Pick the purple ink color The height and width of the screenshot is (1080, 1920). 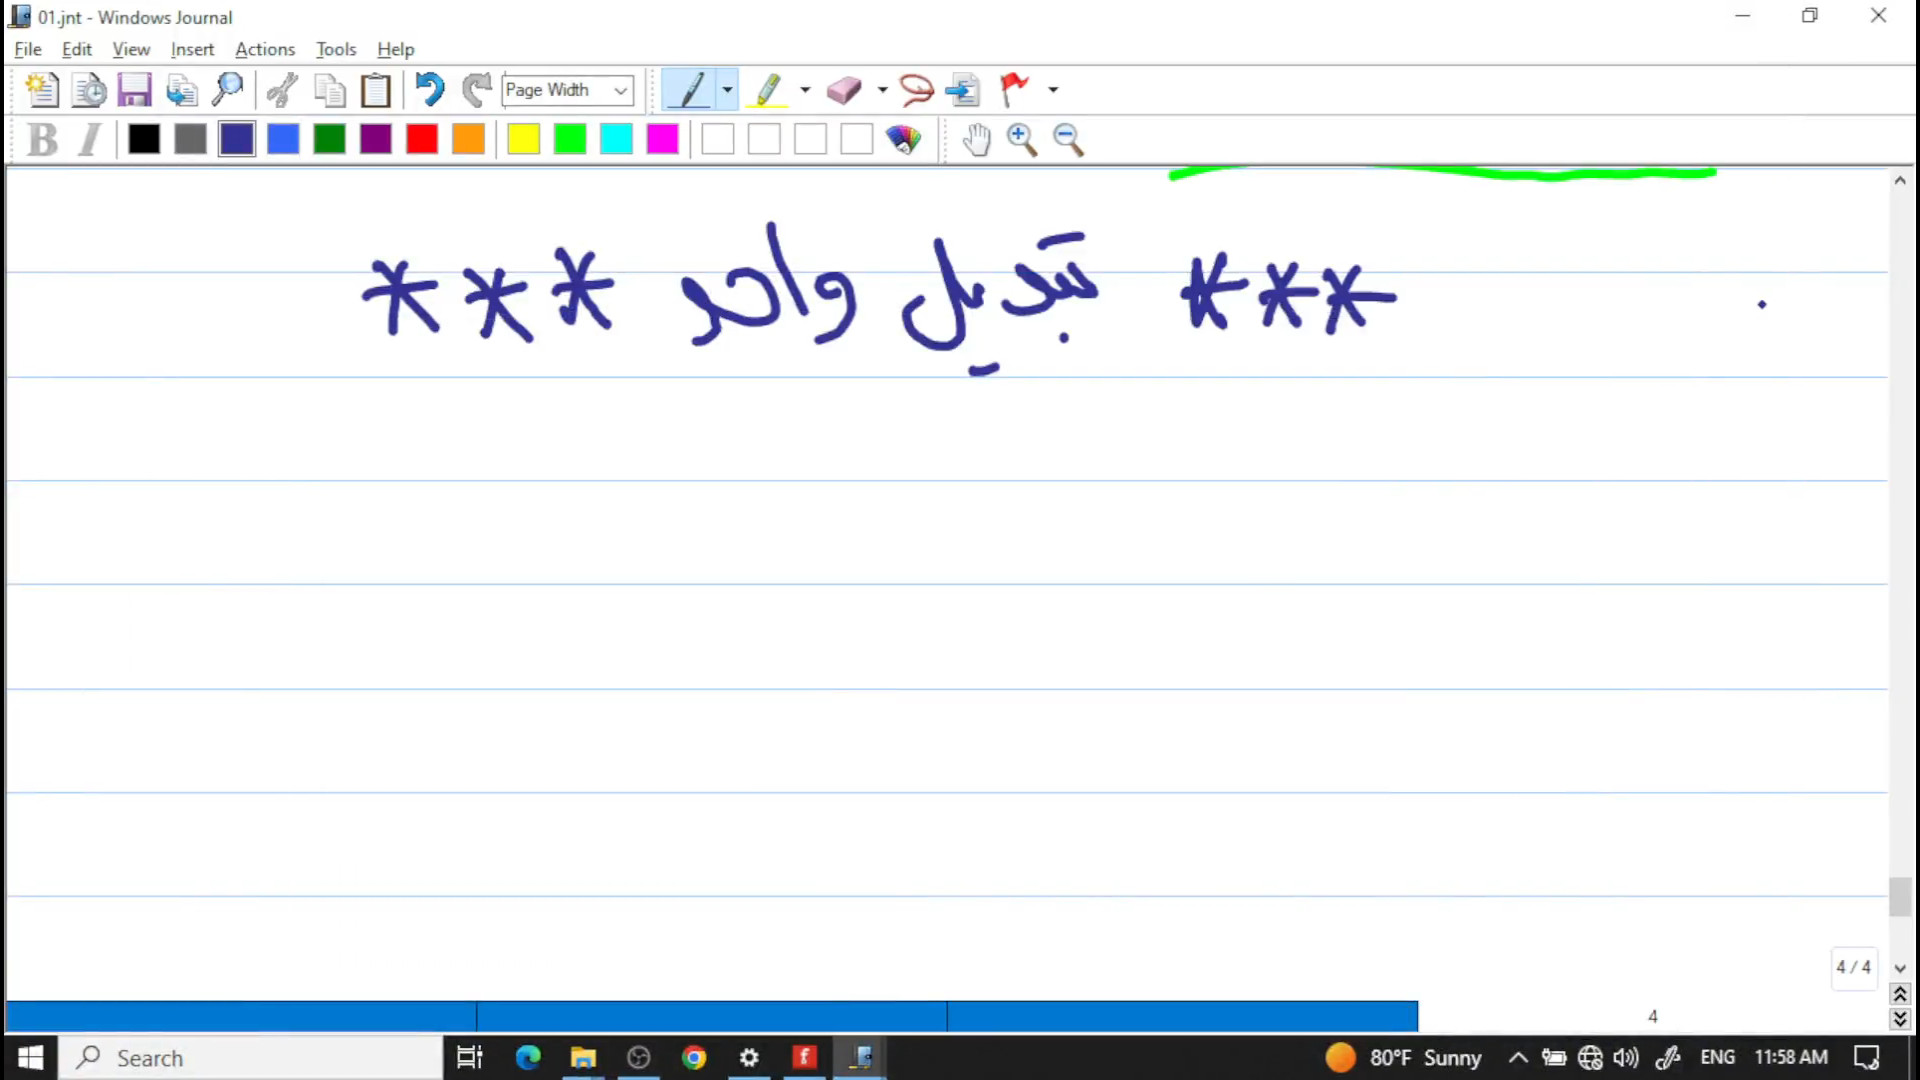[376, 139]
